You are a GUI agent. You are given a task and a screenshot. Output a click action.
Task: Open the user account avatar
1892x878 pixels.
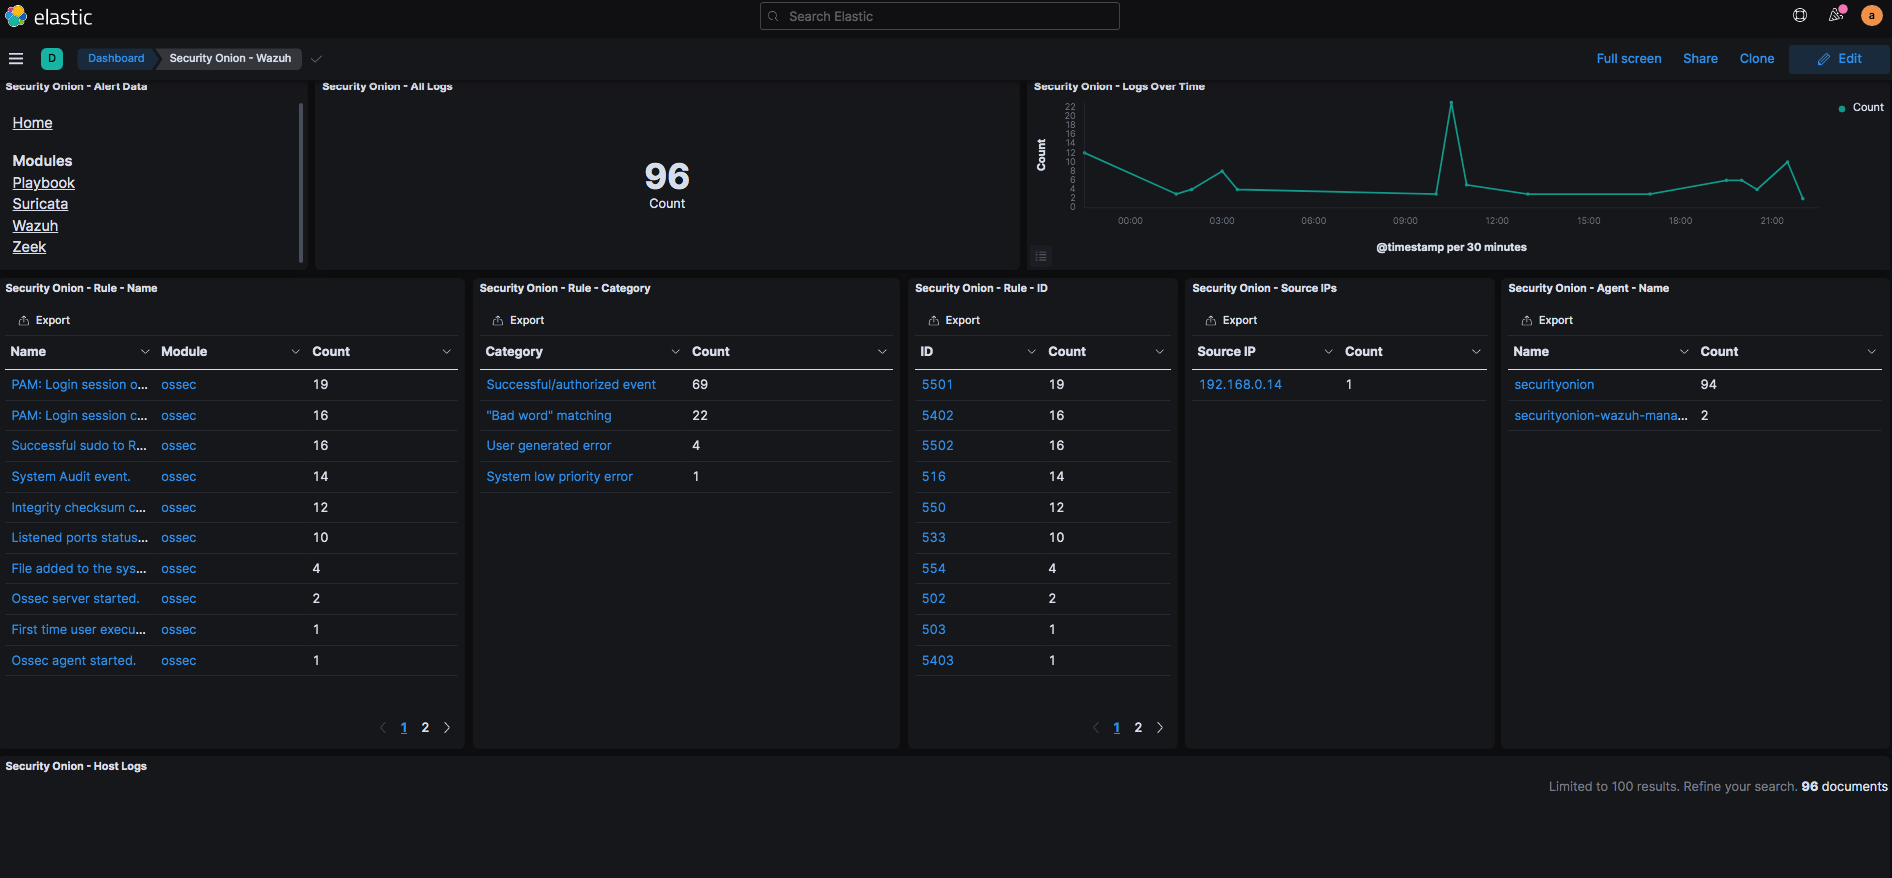pos(1871,15)
